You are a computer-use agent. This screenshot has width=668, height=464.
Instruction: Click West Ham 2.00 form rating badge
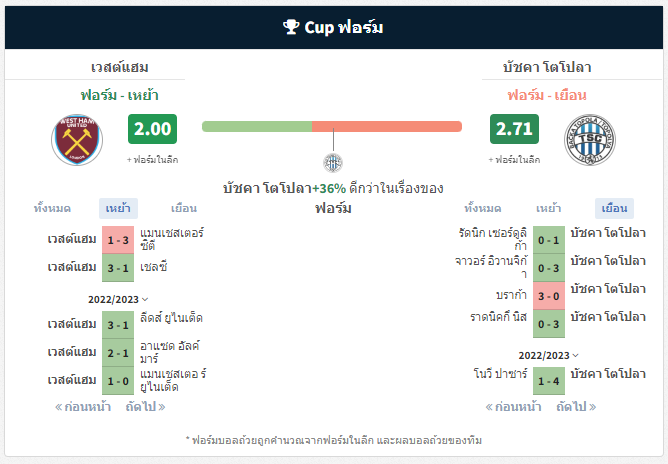coord(153,129)
